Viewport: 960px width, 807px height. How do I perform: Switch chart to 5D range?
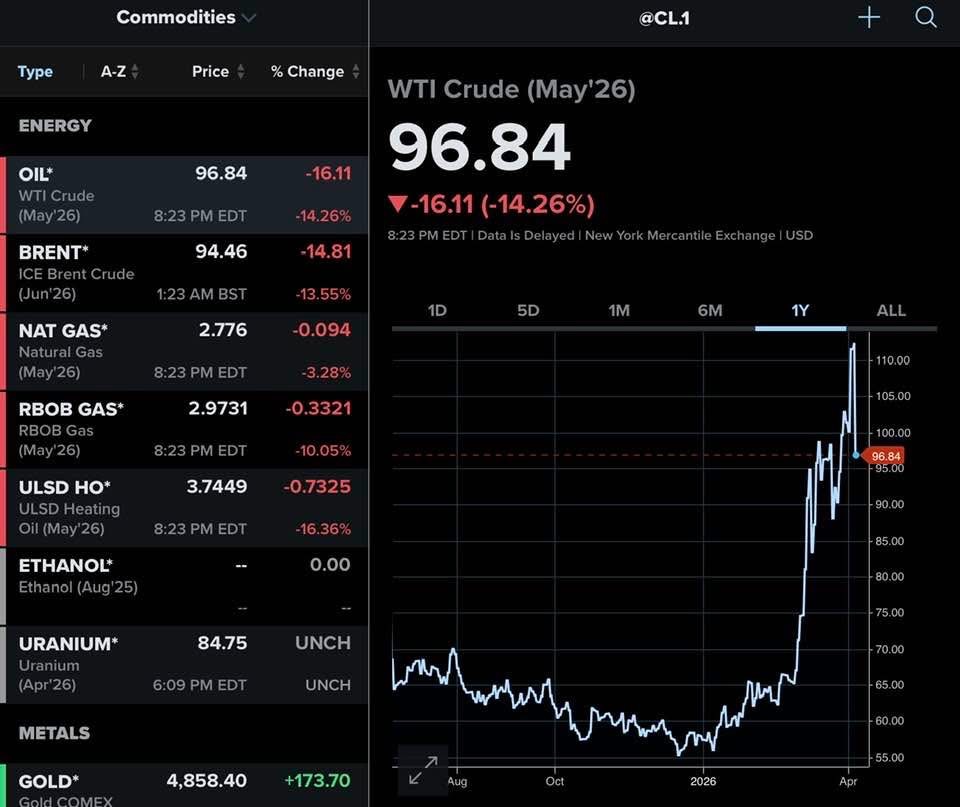(x=528, y=310)
